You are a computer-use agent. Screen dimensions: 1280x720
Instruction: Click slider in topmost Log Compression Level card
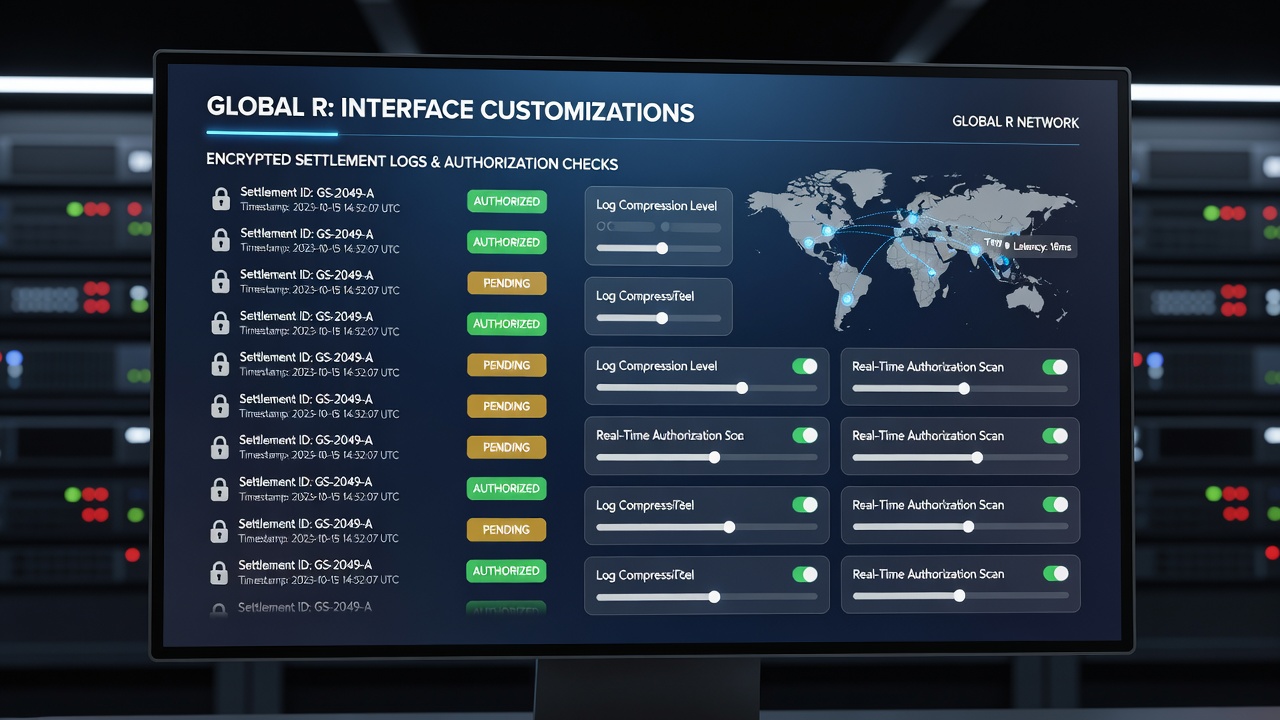click(x=658, y=248)
